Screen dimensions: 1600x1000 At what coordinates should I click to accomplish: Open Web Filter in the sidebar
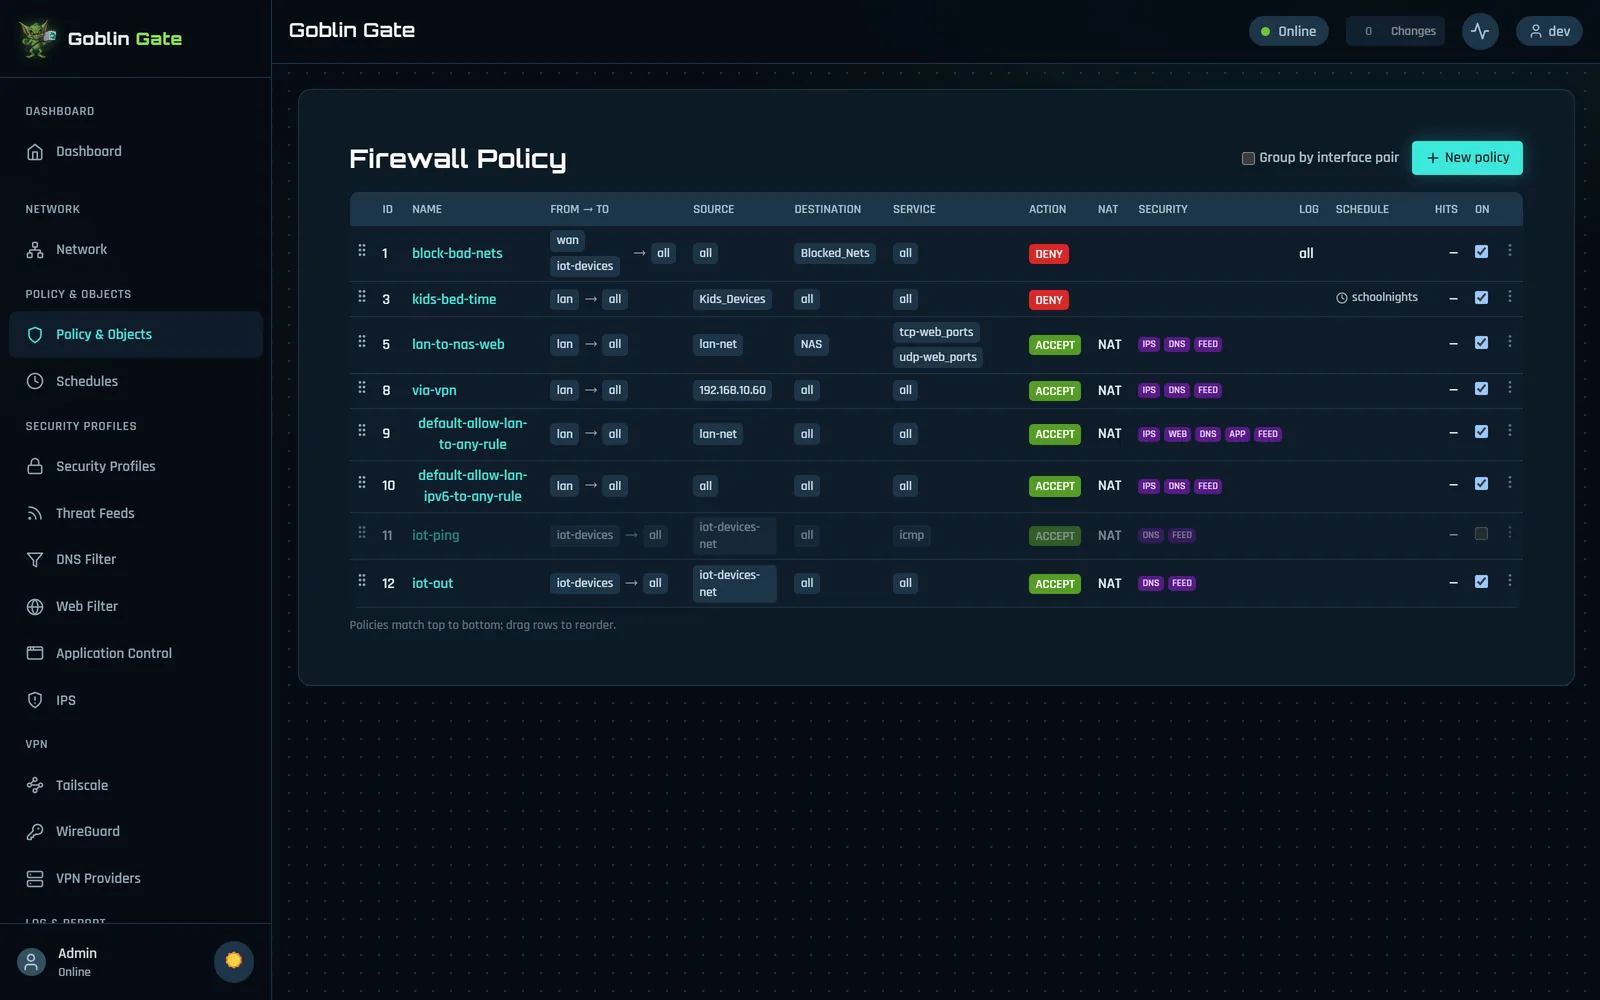point(136,606)
